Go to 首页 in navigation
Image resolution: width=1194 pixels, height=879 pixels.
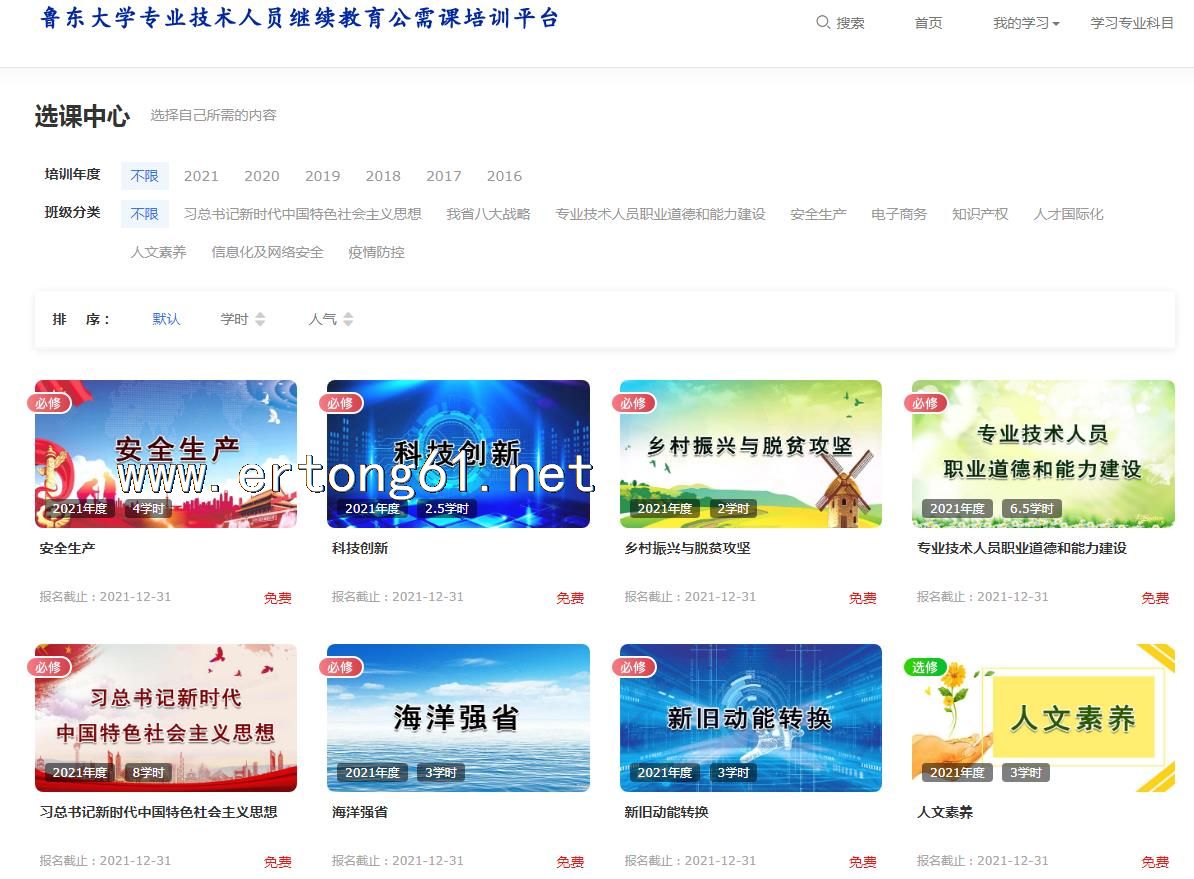pos(928,23)
